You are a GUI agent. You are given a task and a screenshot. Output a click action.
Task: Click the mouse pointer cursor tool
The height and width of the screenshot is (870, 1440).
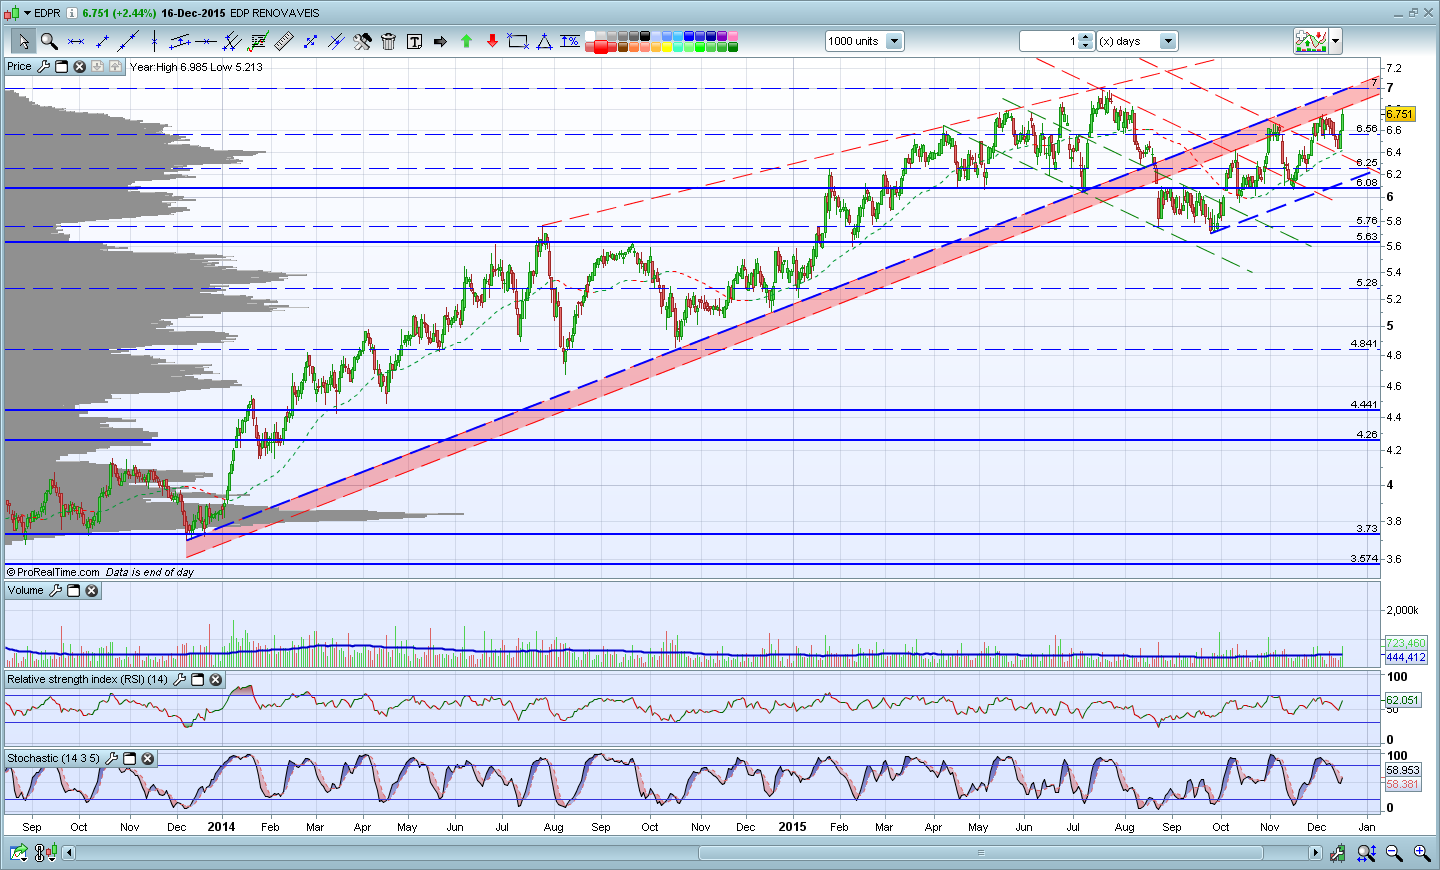tap(23, 41)
